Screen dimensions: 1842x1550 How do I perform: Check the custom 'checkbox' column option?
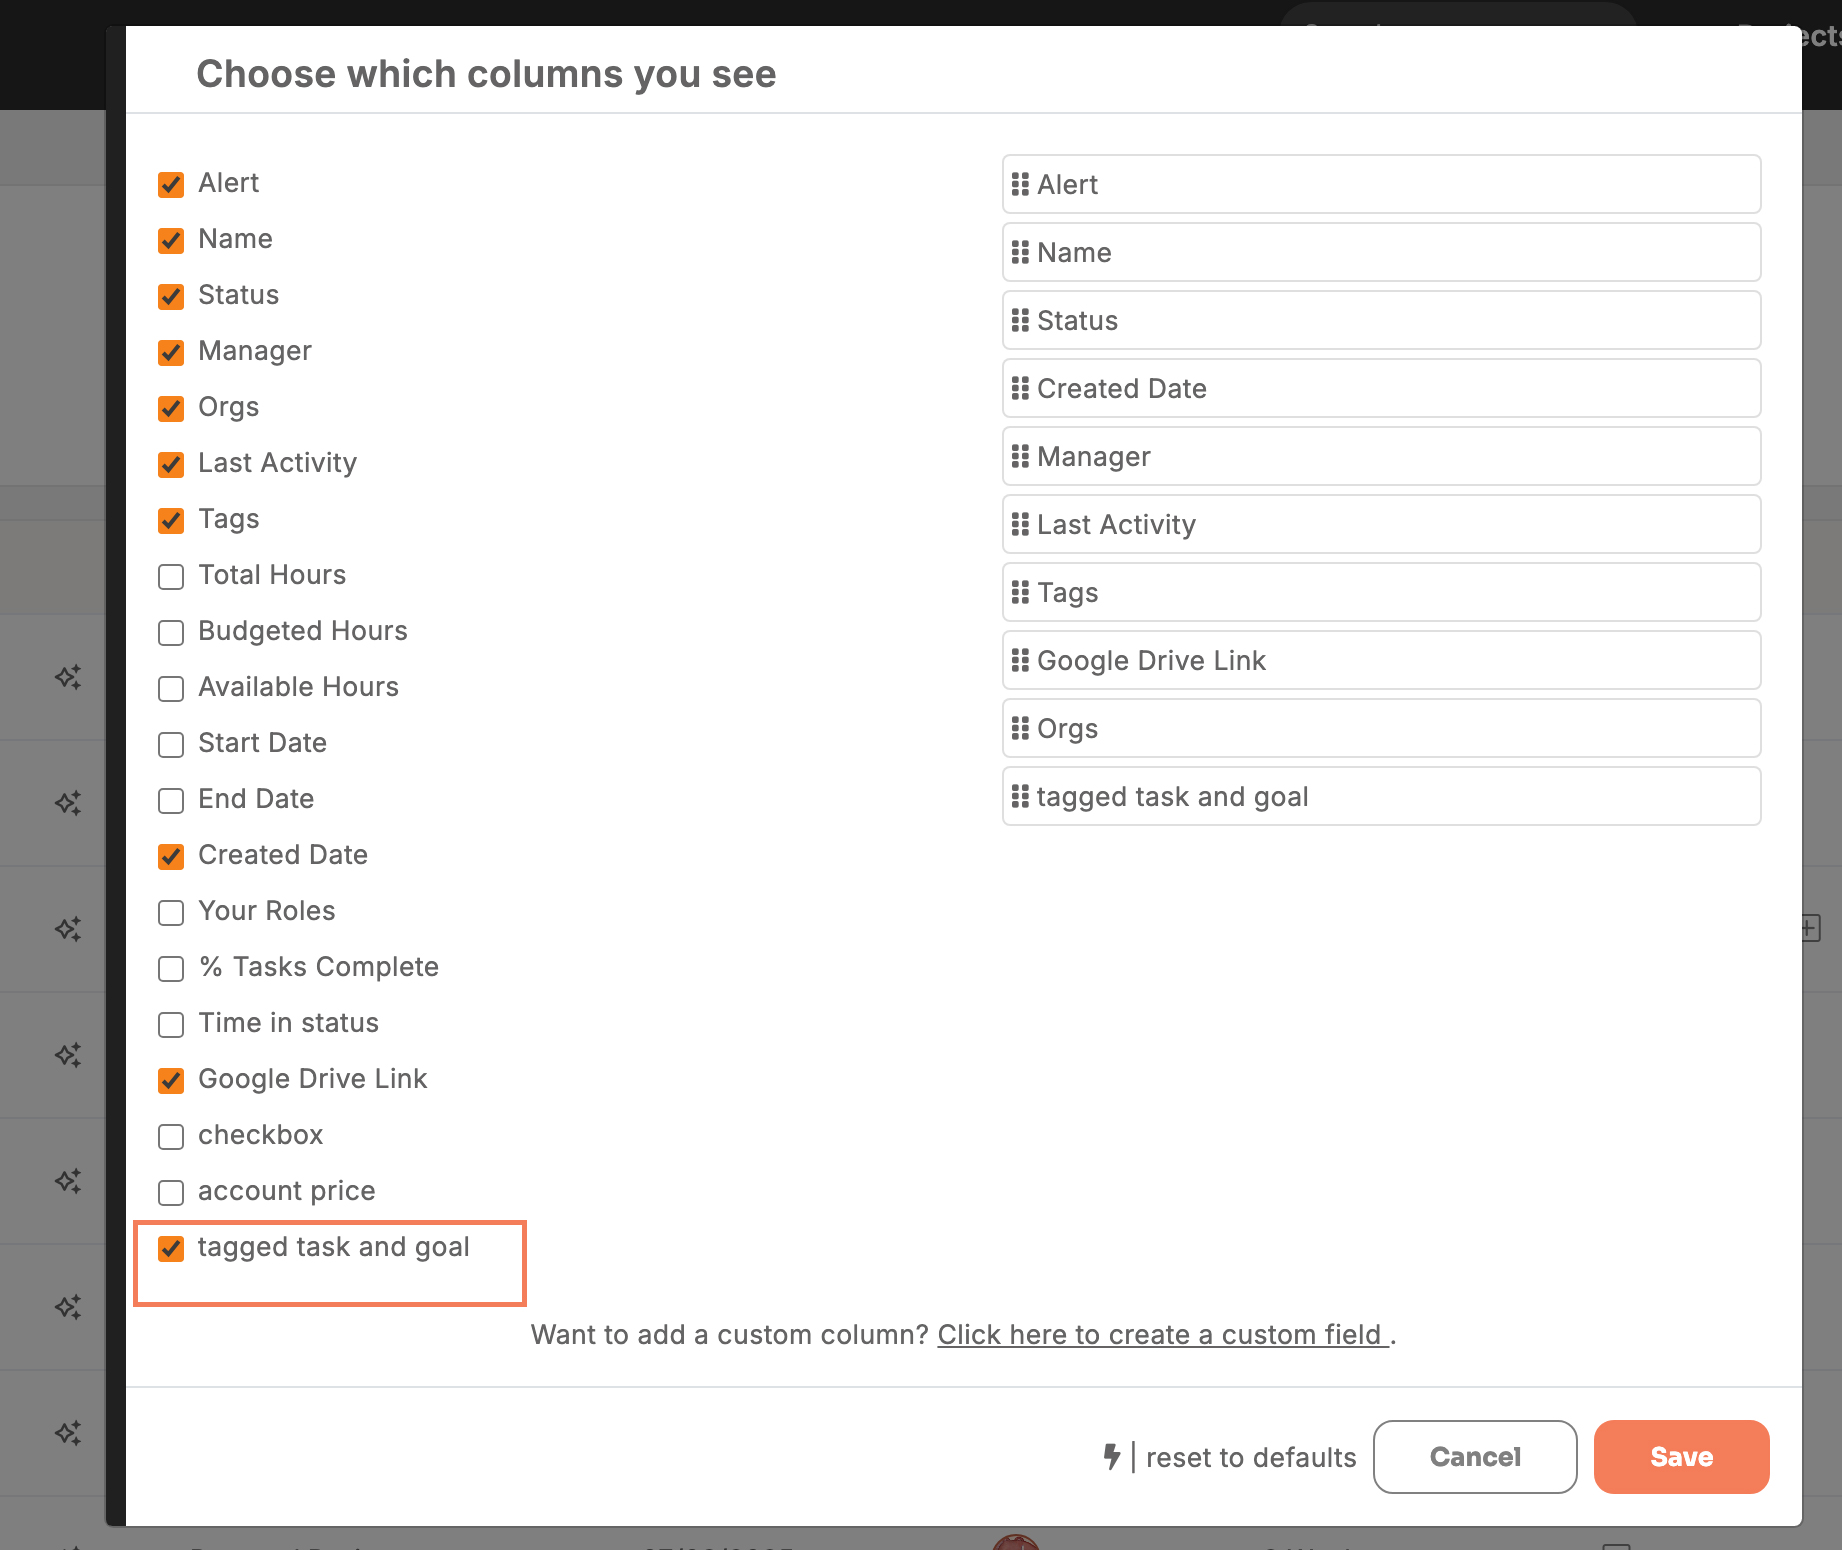(x=171, y=1136)
